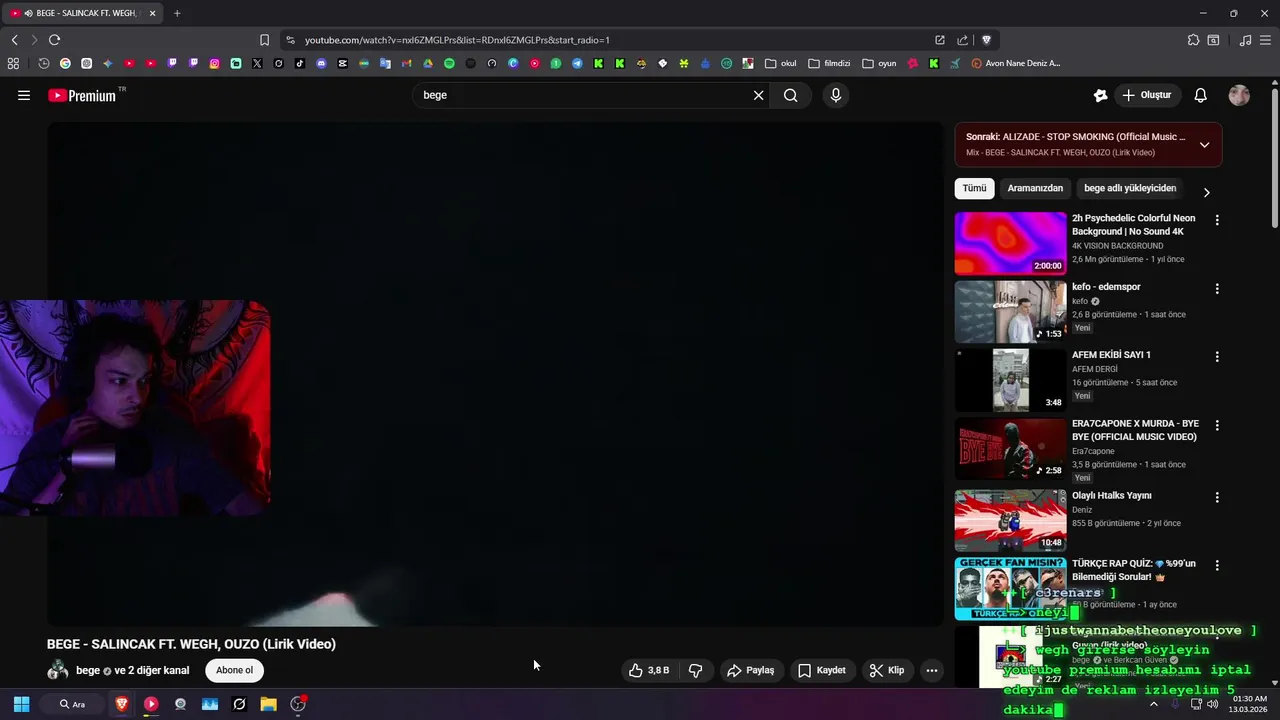This screenshot has height=720, width=1280.
Task: Create a clip with Klip button
Action: pos(886,670)
